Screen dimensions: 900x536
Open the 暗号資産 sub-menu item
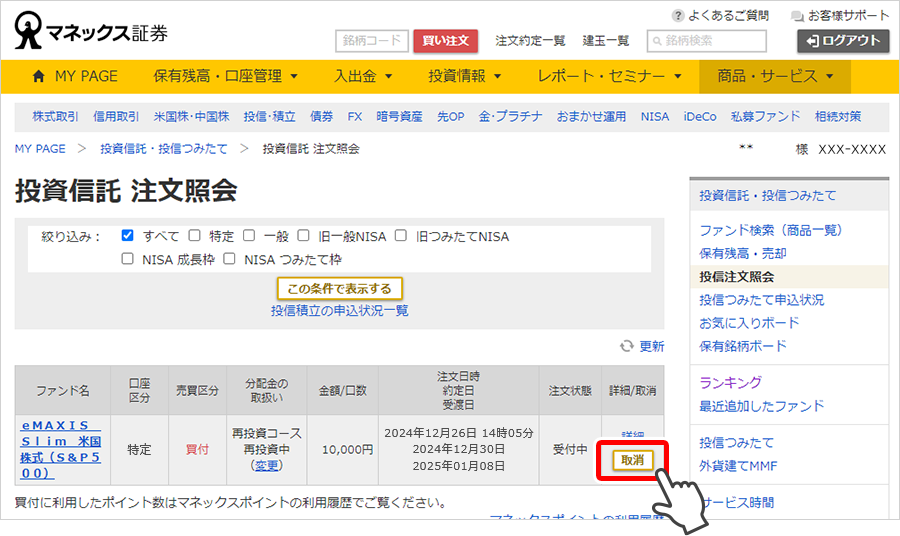(x=399, y=116)
